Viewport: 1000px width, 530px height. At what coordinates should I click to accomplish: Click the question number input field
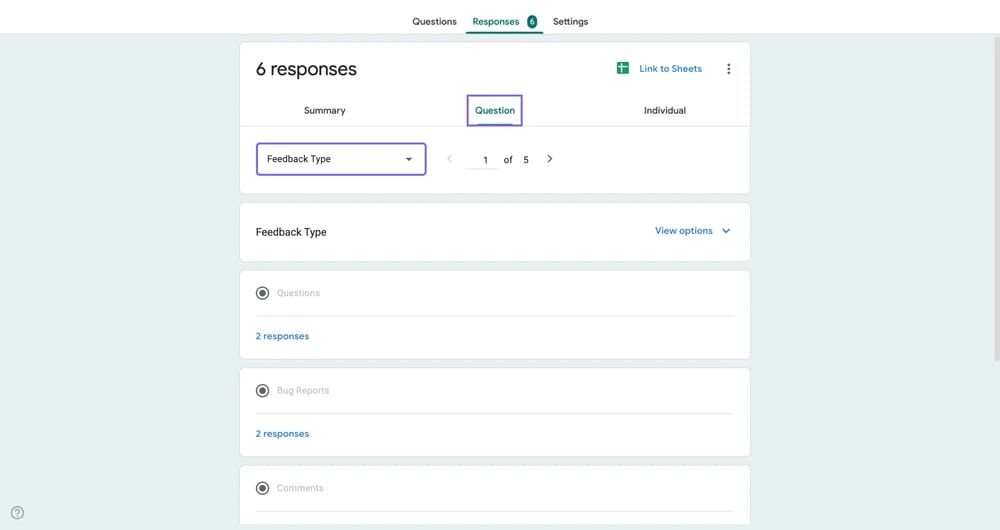[482, 159]
